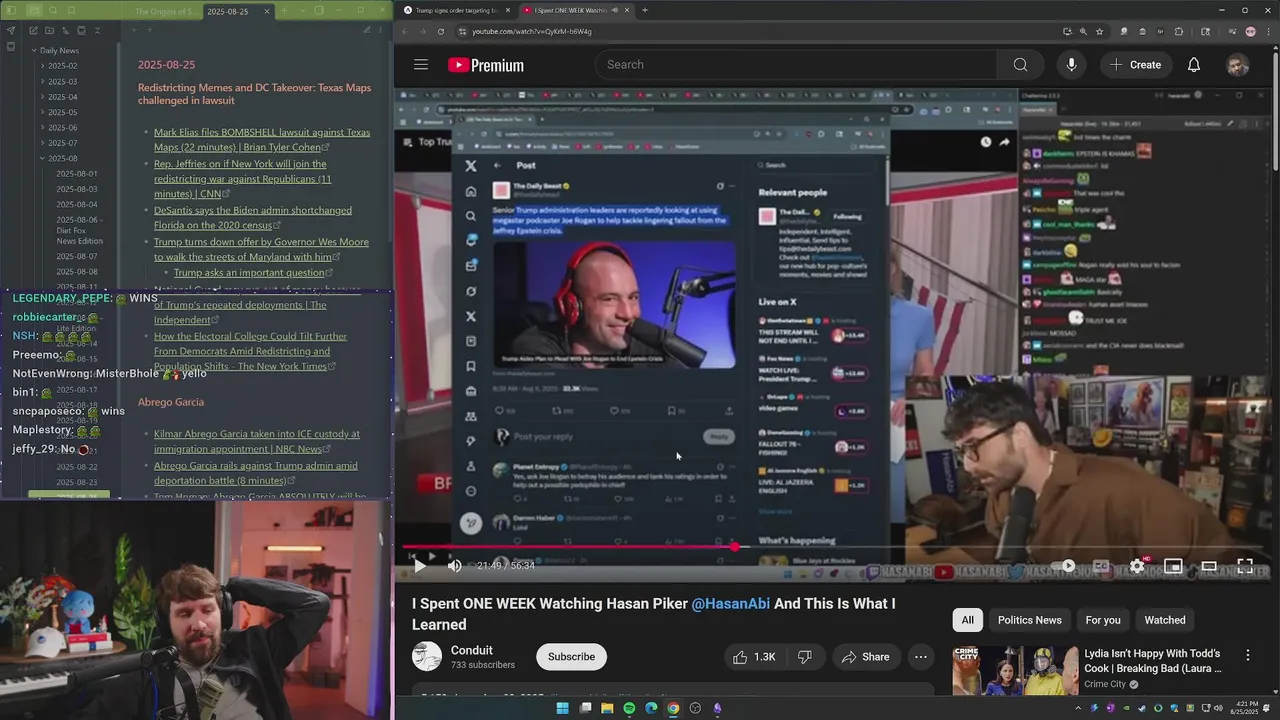
Task: Click the magnifier search button
Action: [x=1020, y=65]
